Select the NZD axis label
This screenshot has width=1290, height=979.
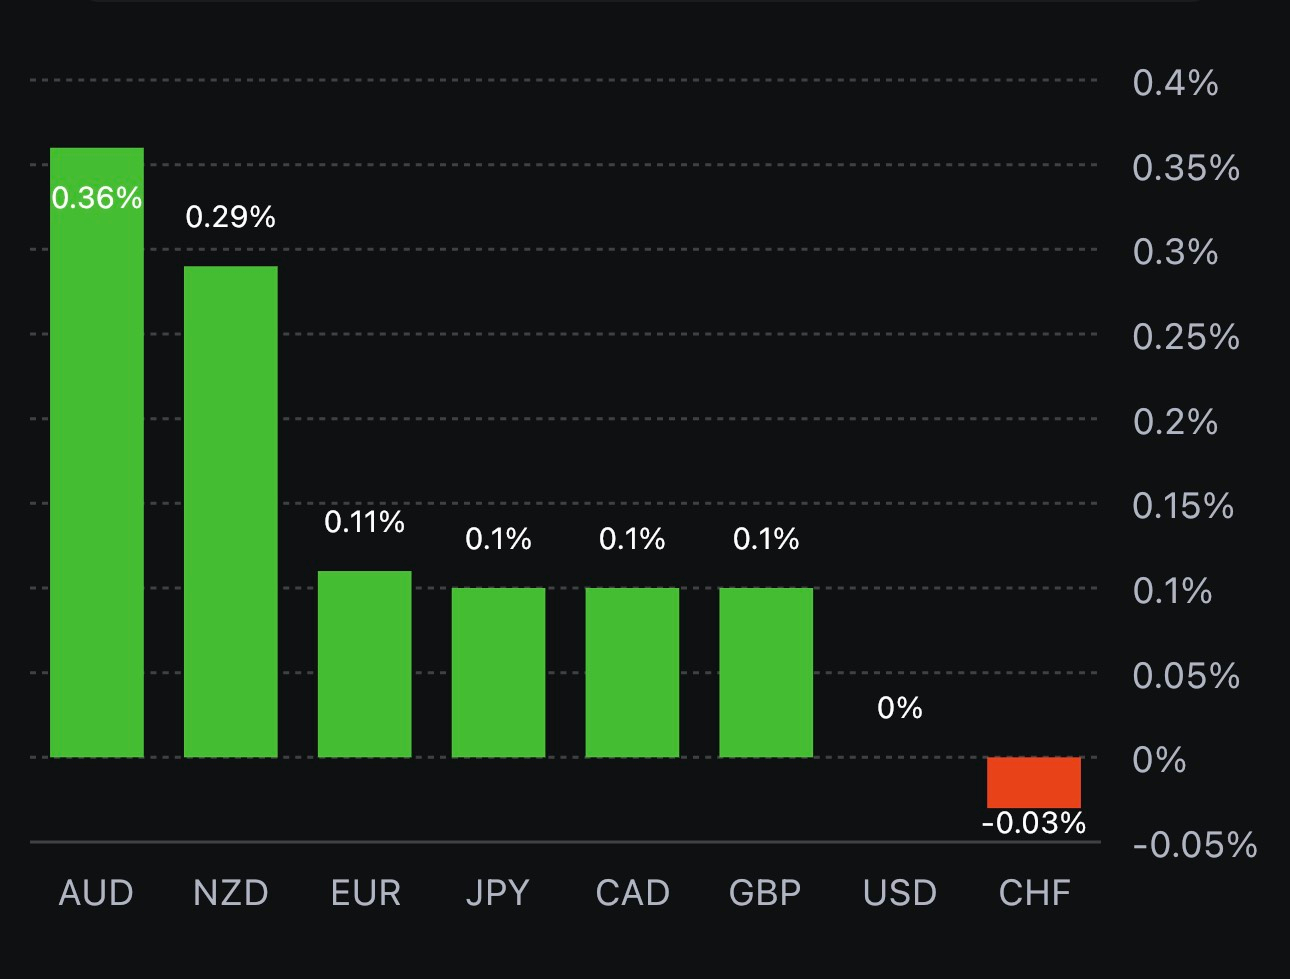(x=231, y=893)
